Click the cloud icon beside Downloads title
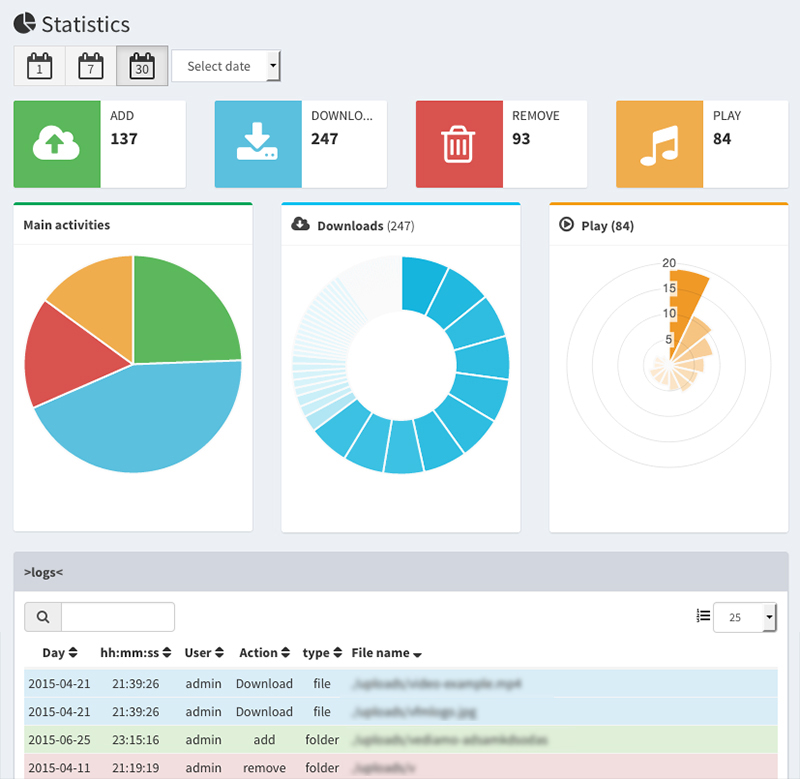The width and height of the screenshot is (800, 779). pos(300,225)
